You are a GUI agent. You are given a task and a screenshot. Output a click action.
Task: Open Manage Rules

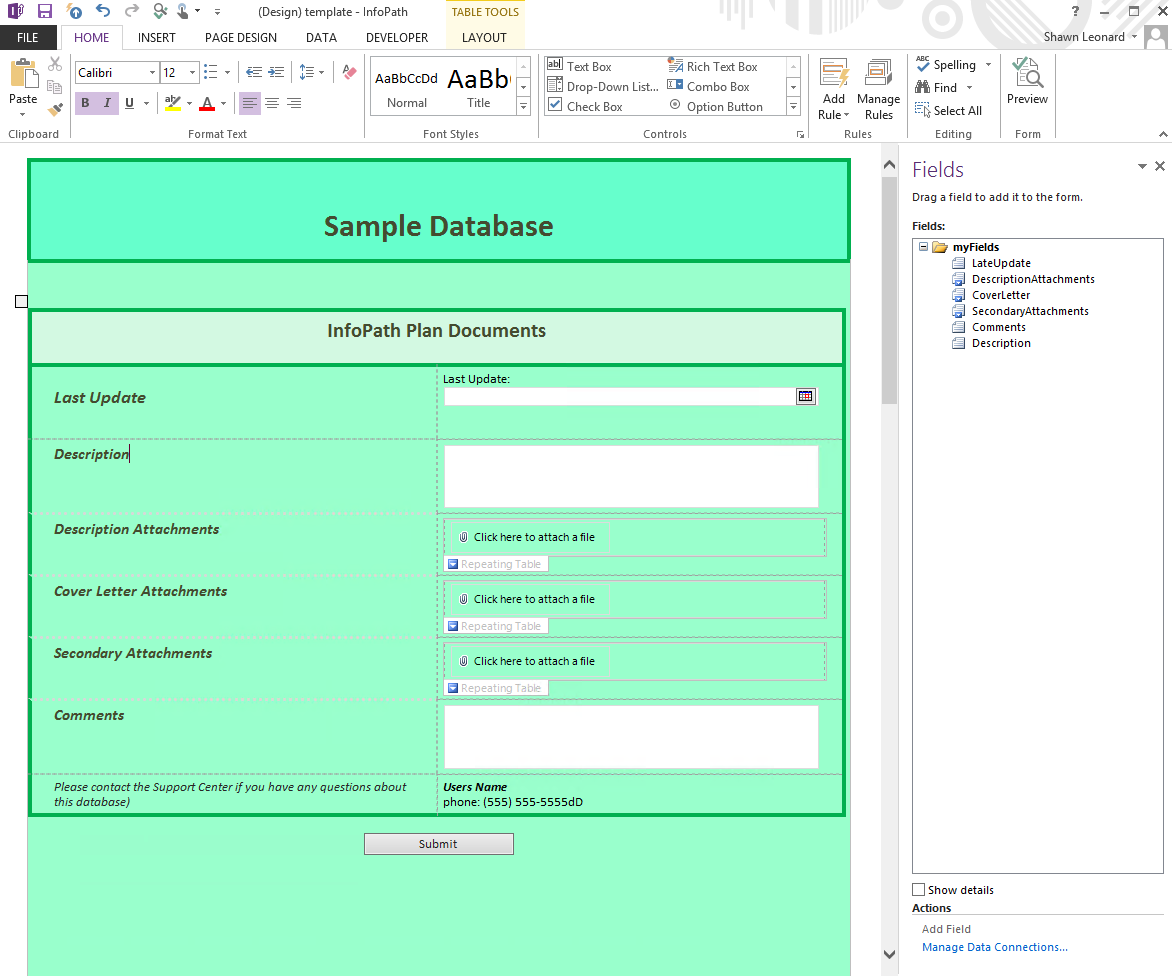pyautogui.click(x=878, y=90)
